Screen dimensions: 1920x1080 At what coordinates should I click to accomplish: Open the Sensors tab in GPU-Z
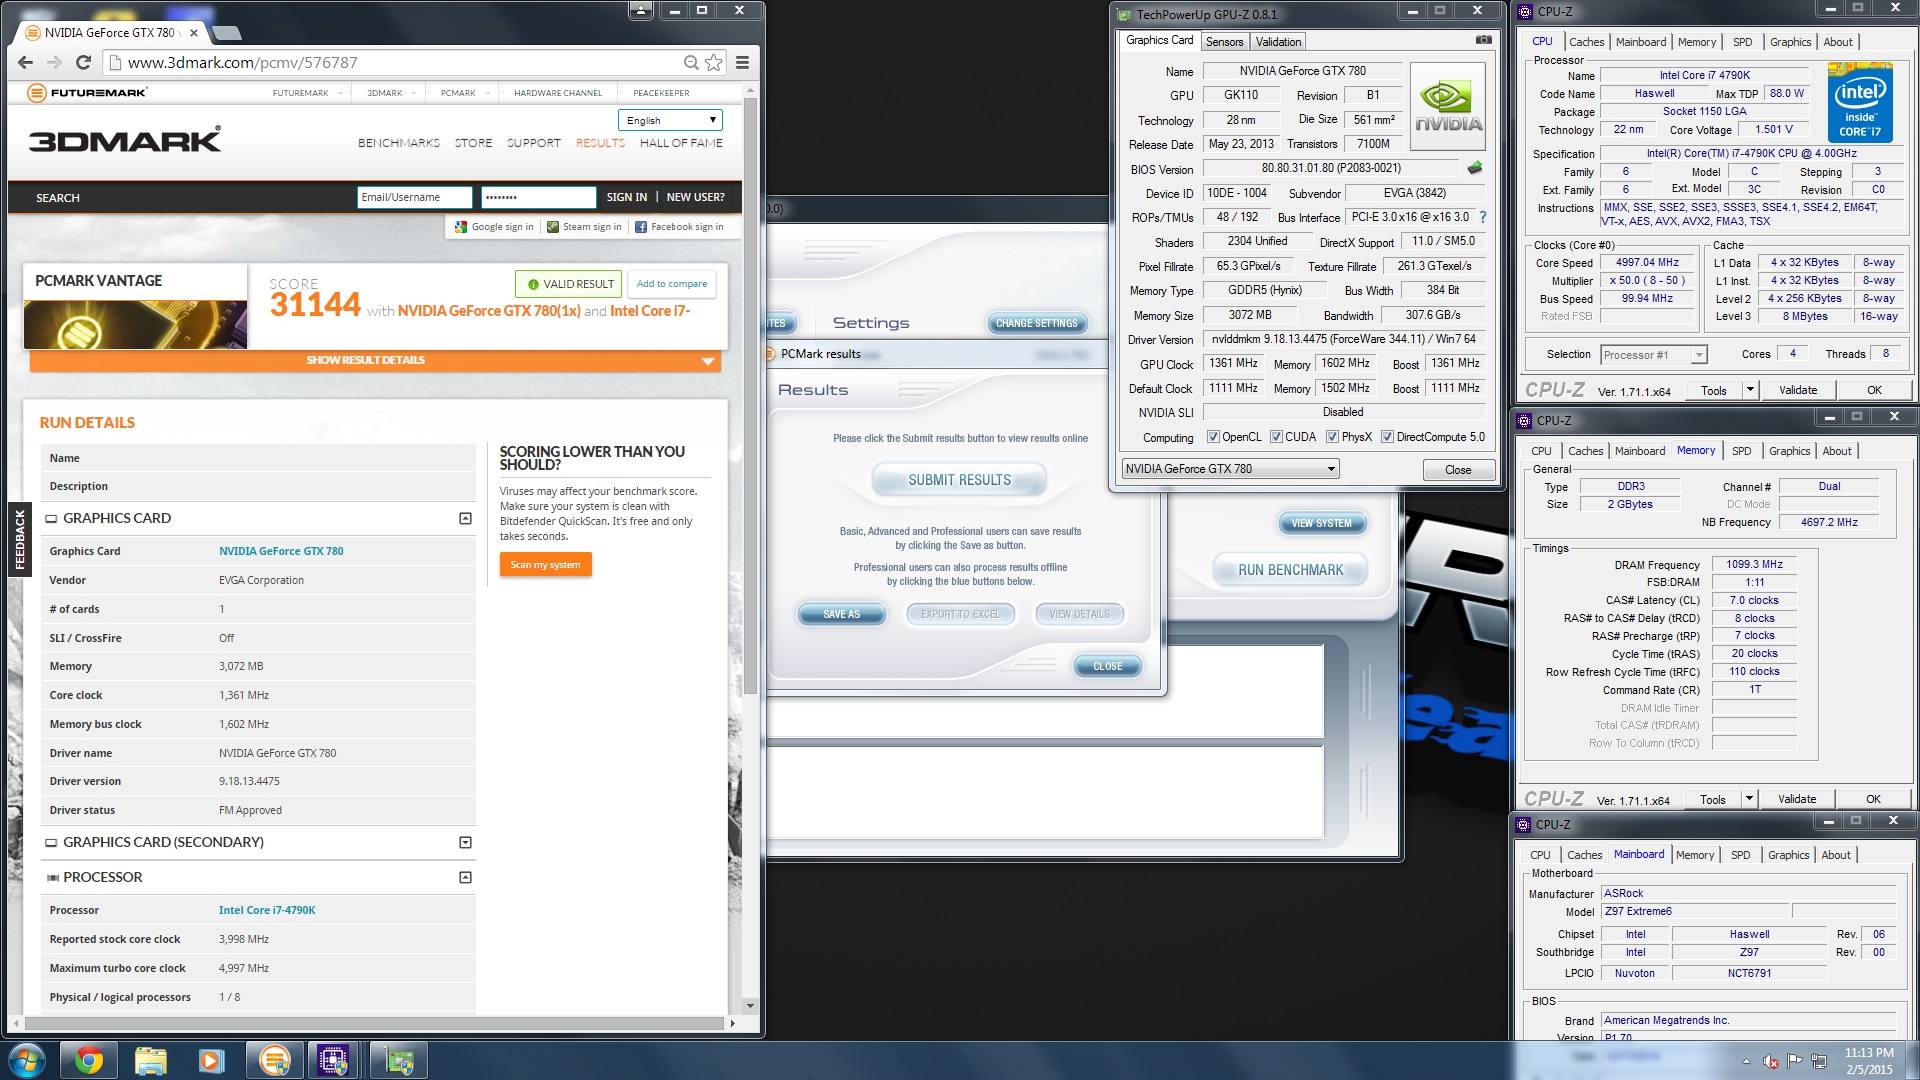1224,41
